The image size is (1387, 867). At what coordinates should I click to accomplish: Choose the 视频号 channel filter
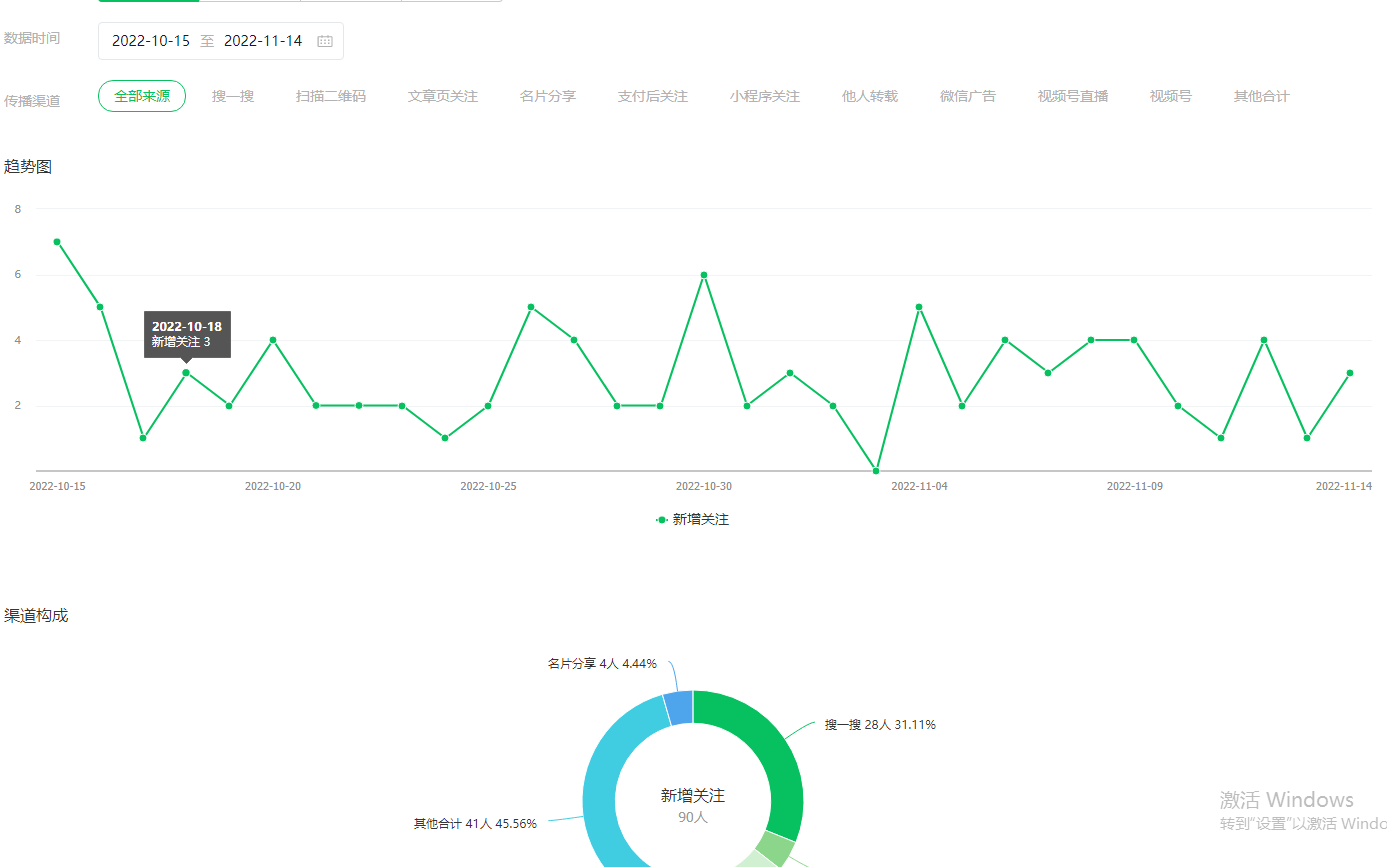click(1171, 96)
